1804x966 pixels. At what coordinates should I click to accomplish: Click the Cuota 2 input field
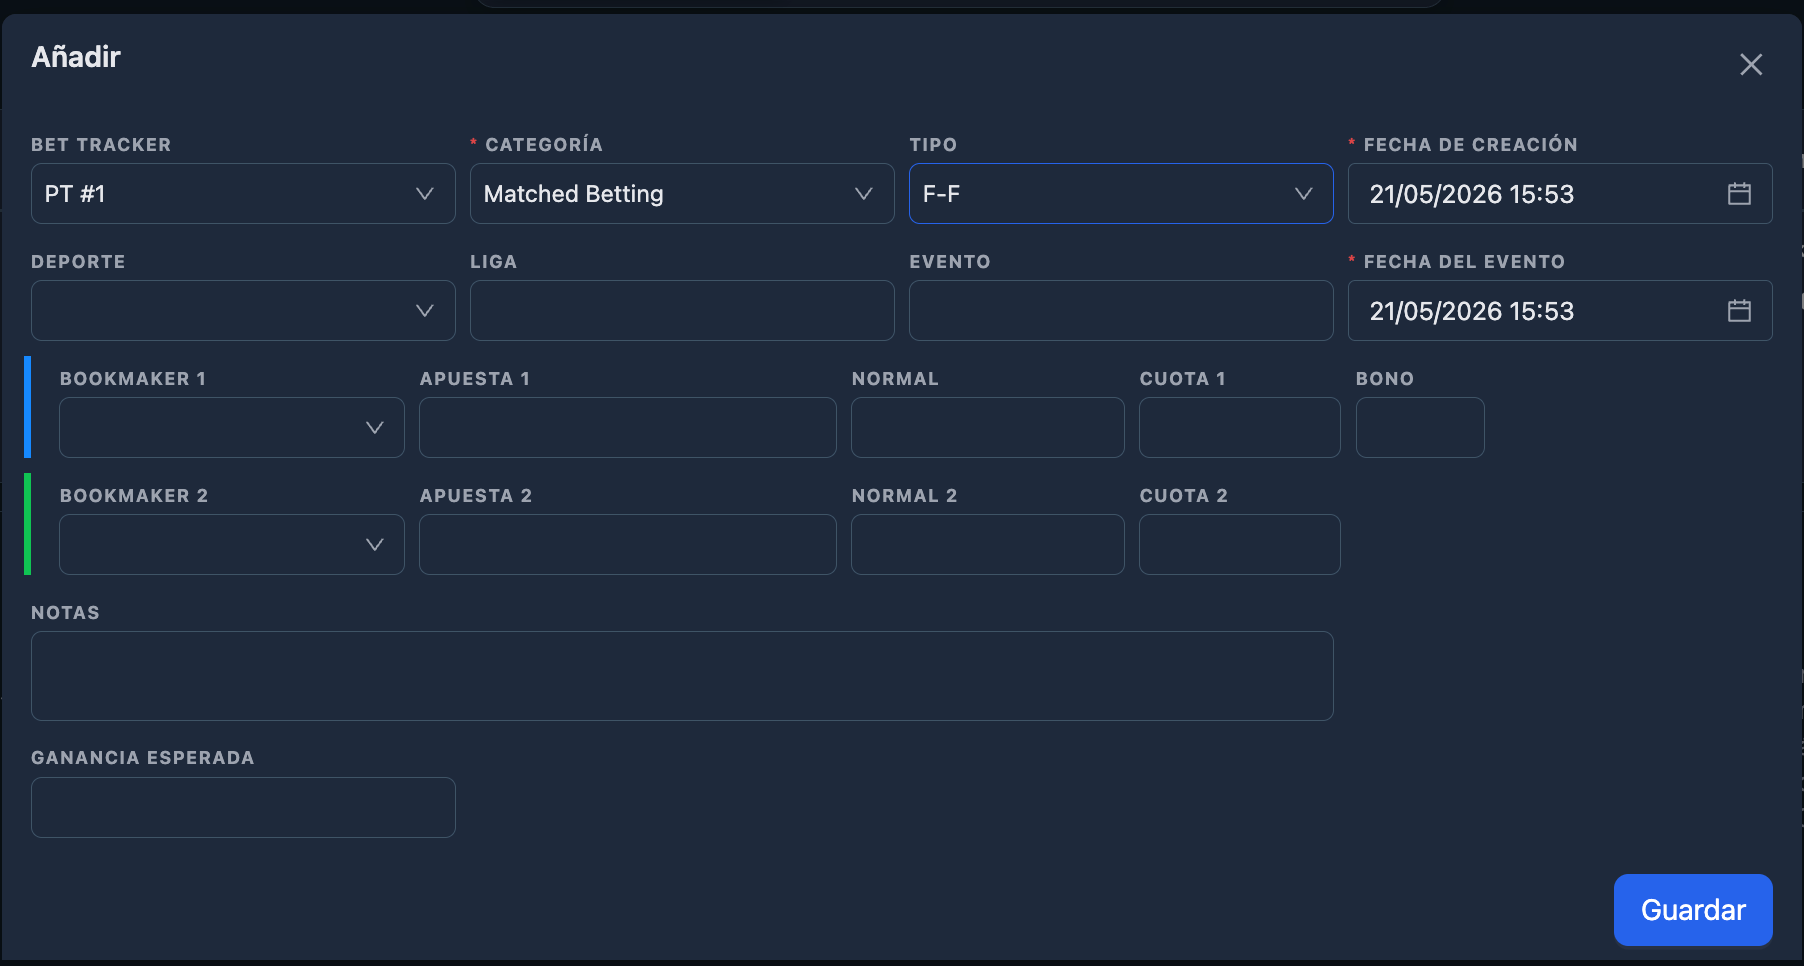click(1240, 545)
